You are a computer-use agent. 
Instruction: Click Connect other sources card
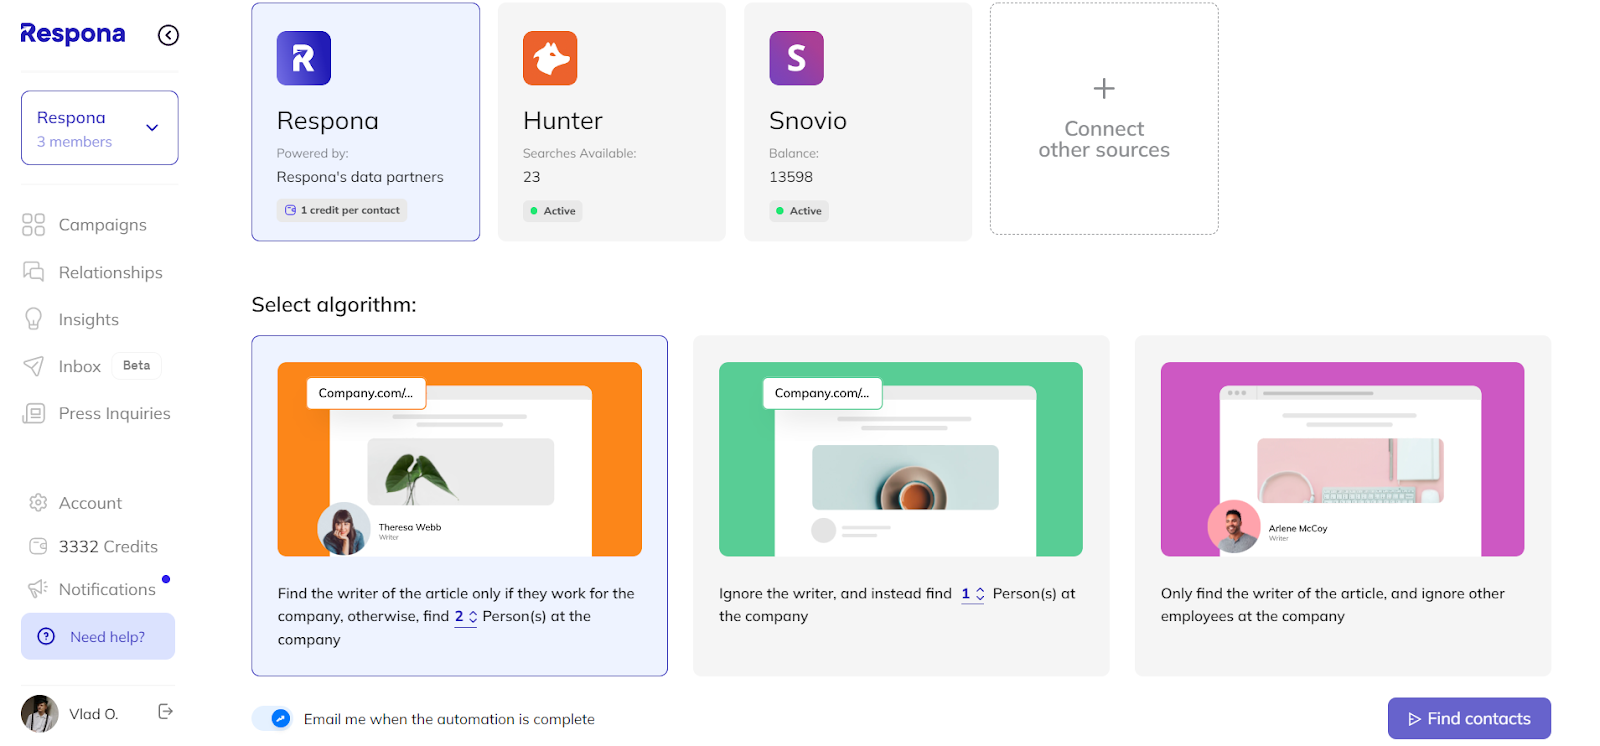pyautogui.click(x=1104, y=119)
